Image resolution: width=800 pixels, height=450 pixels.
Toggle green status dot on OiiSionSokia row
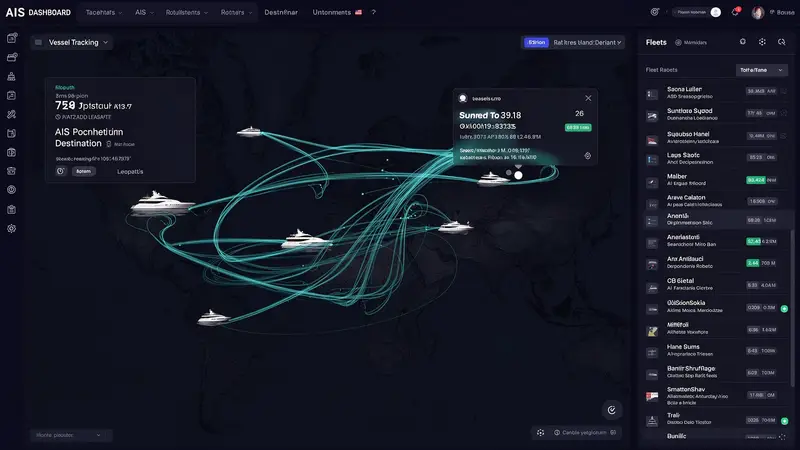784,309
